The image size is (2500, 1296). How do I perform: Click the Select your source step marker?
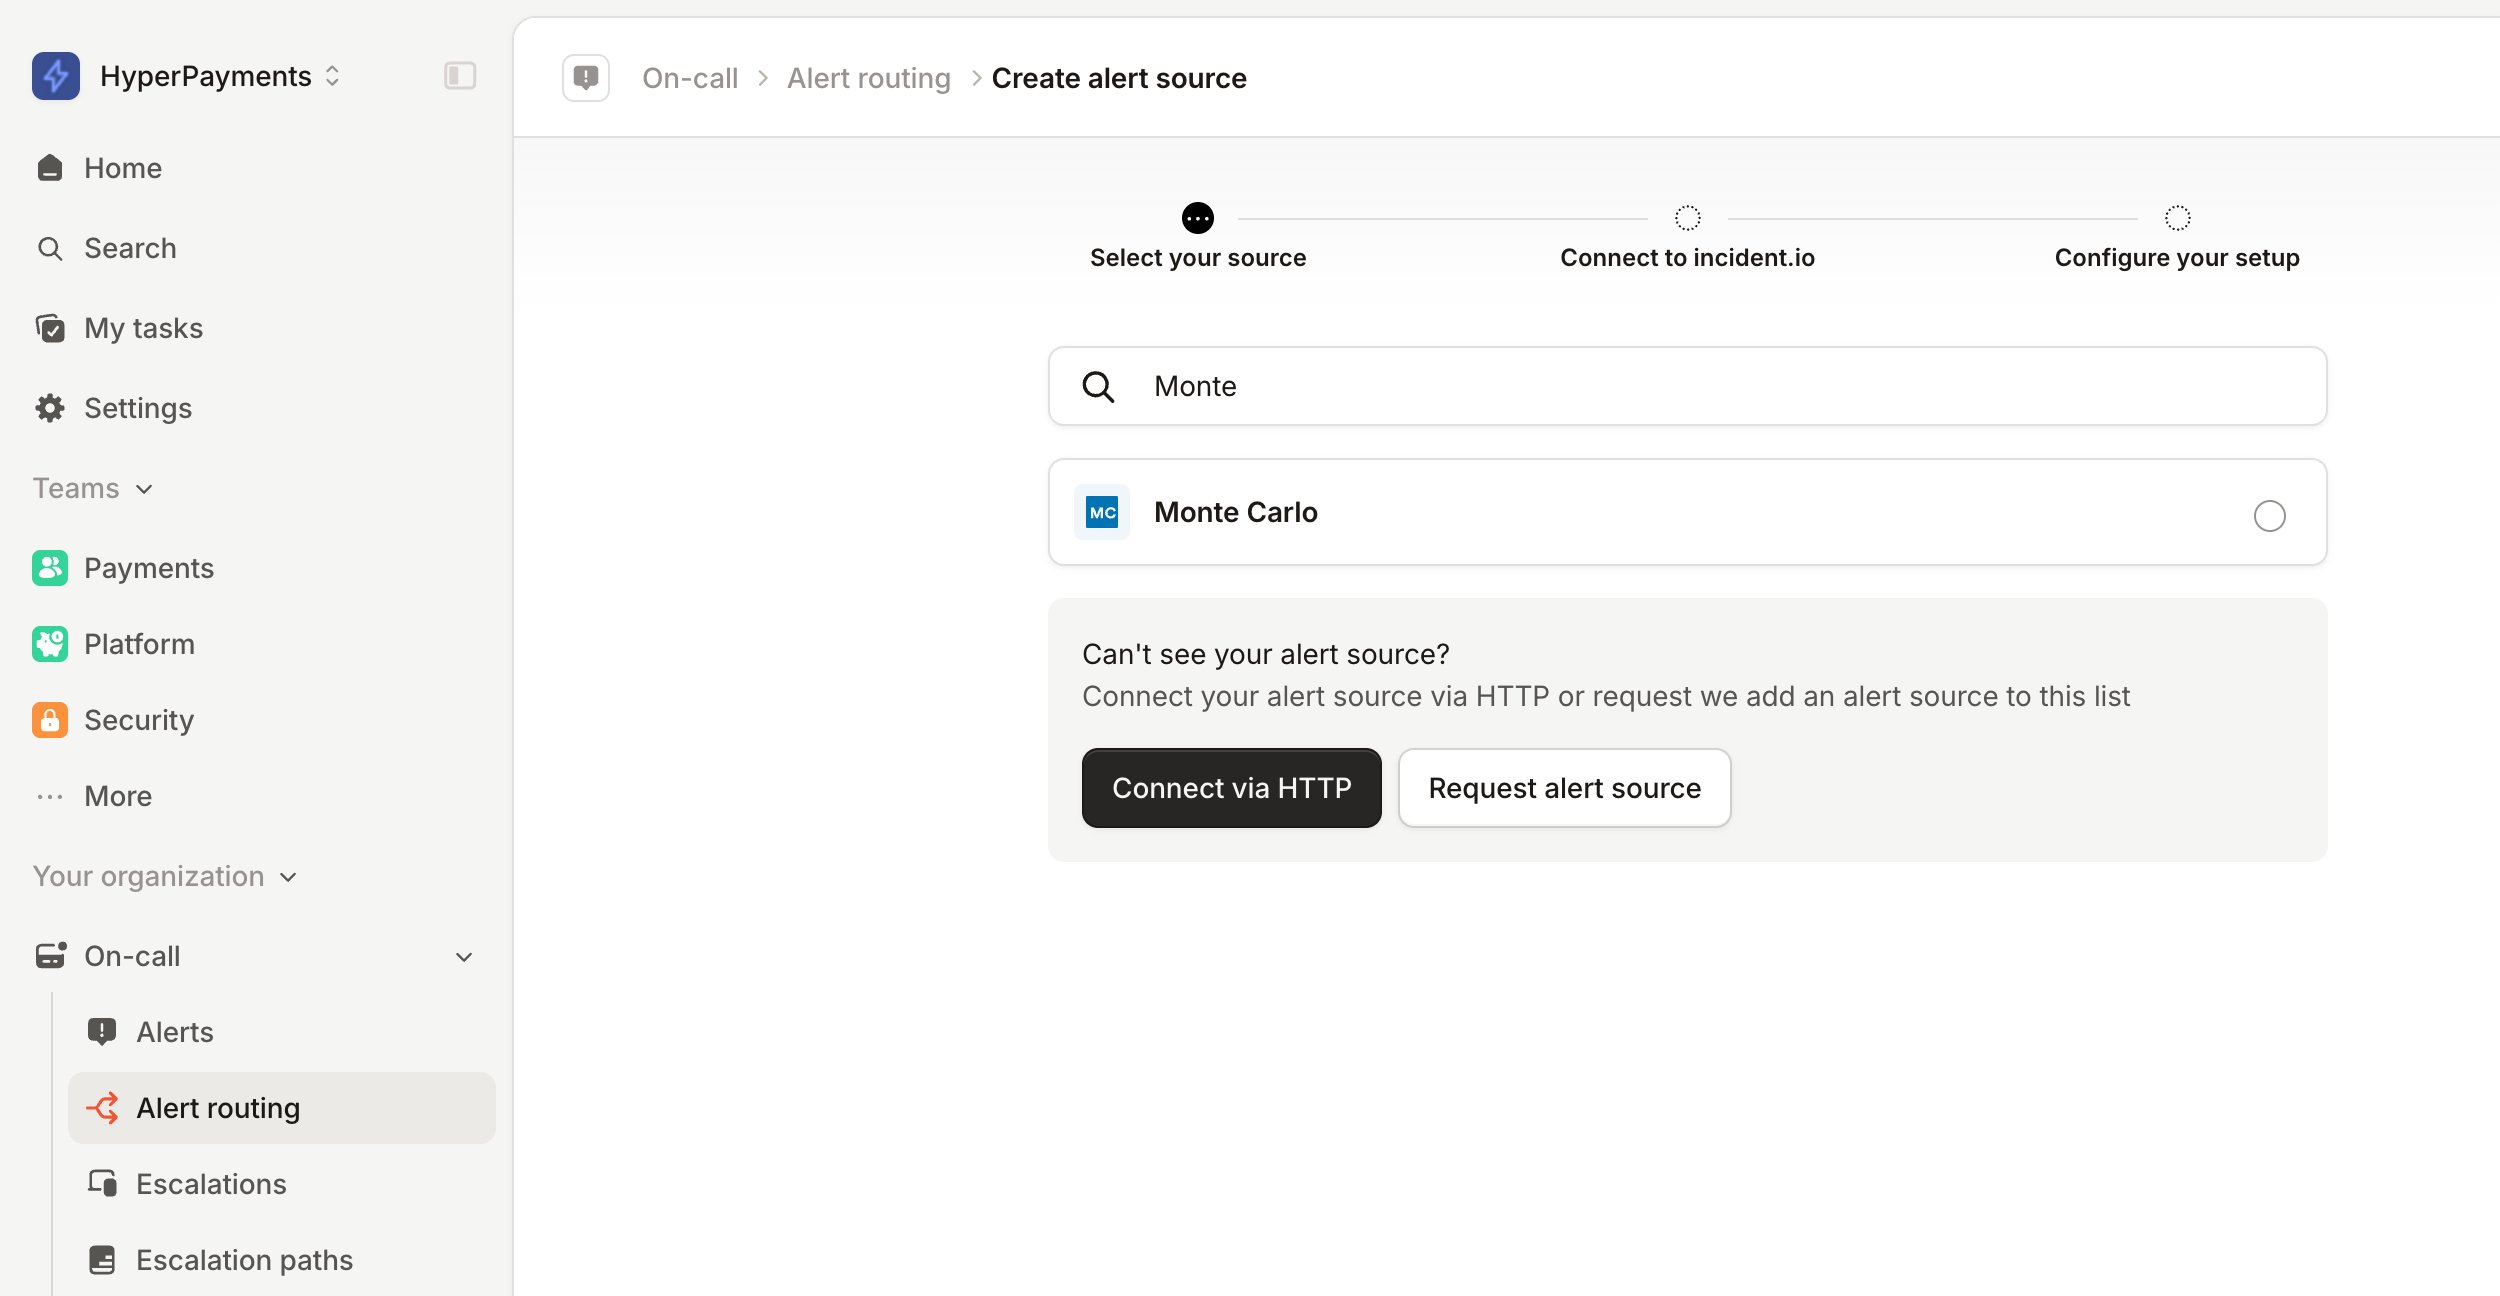tap(1198, 218)
